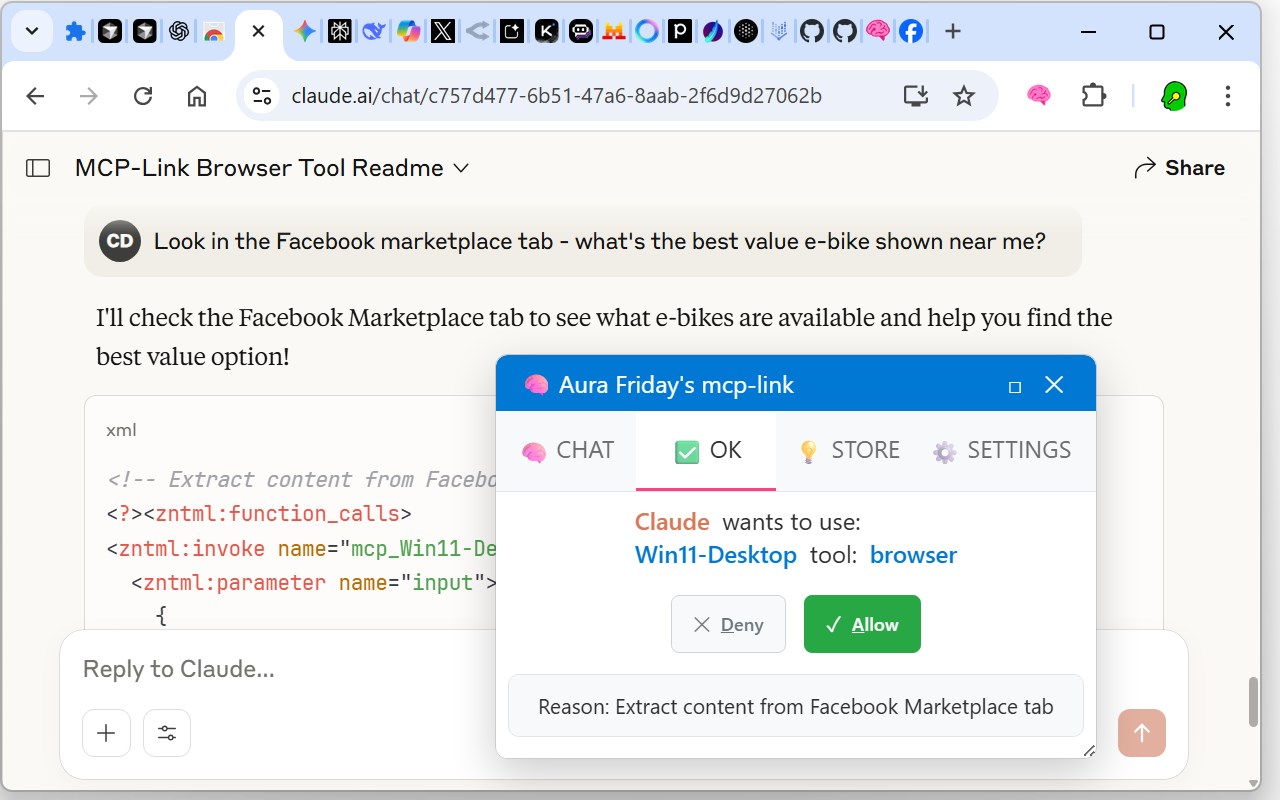
Task: Send the message with the arrow button
Action: (x=1142, y=733)
